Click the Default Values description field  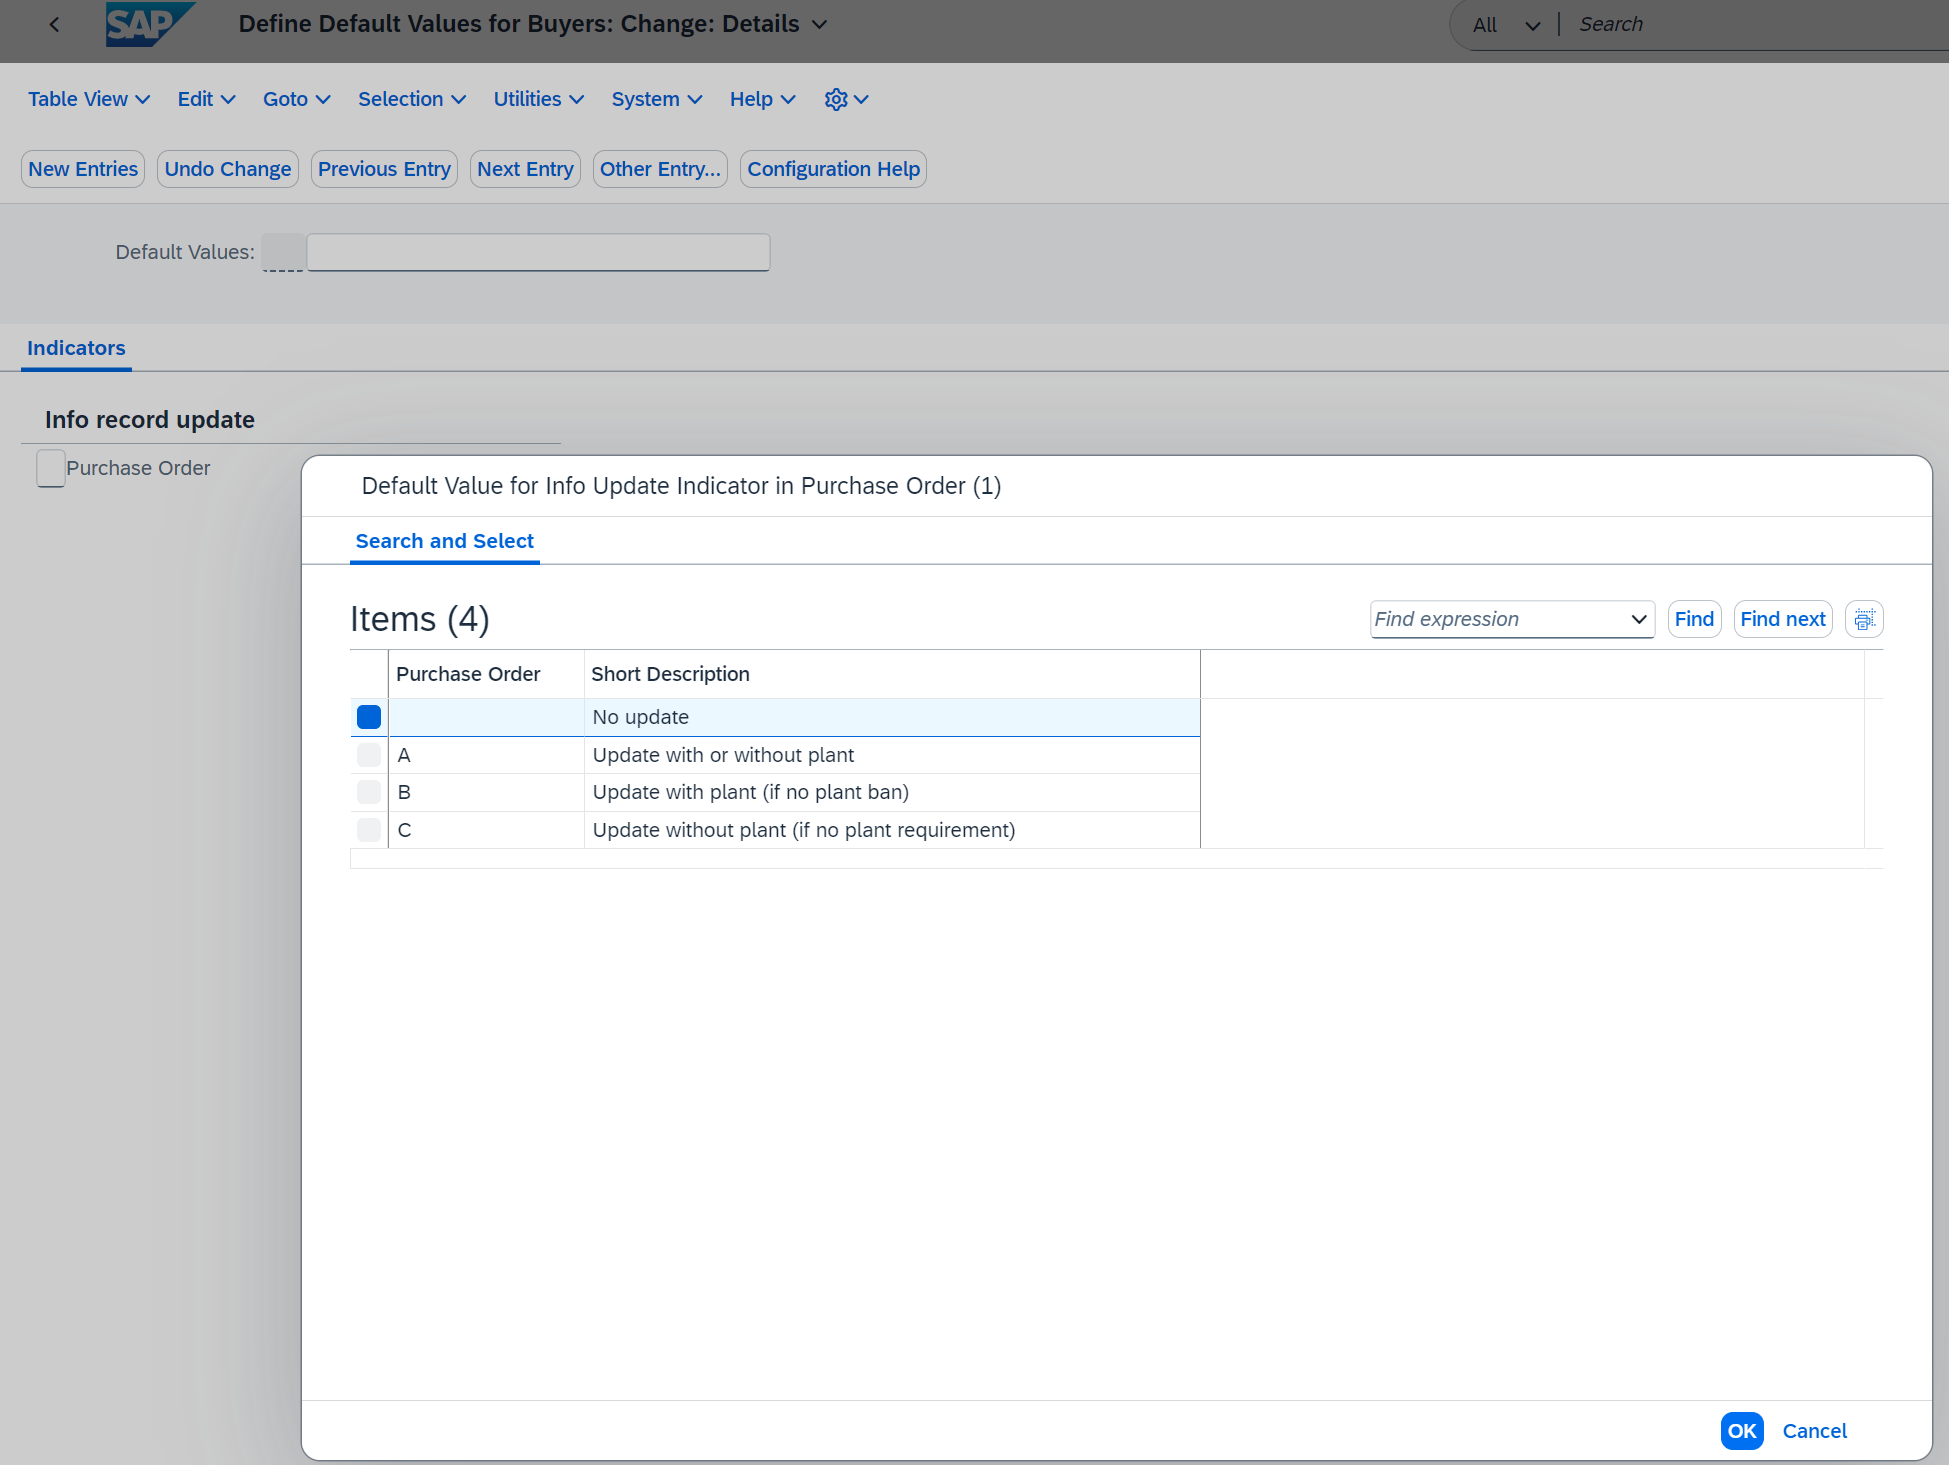pos(538,252)
